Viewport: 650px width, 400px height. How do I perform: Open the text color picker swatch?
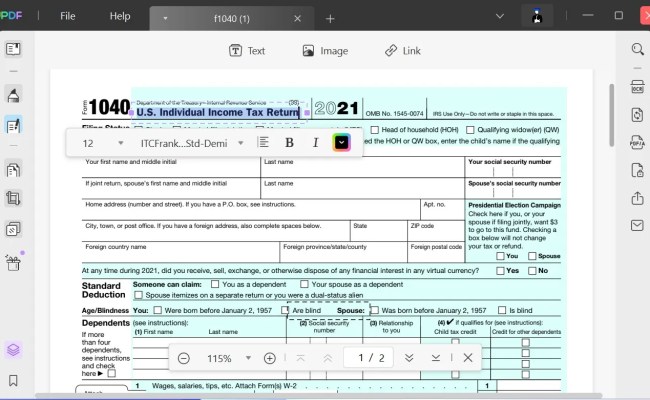341,143
